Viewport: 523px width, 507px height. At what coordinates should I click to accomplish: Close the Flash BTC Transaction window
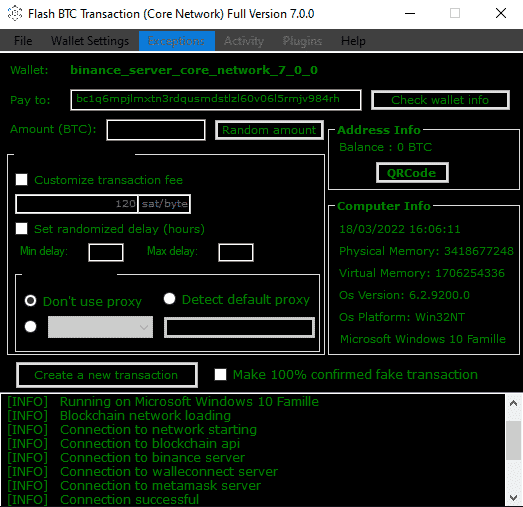[x=501, y=14]
